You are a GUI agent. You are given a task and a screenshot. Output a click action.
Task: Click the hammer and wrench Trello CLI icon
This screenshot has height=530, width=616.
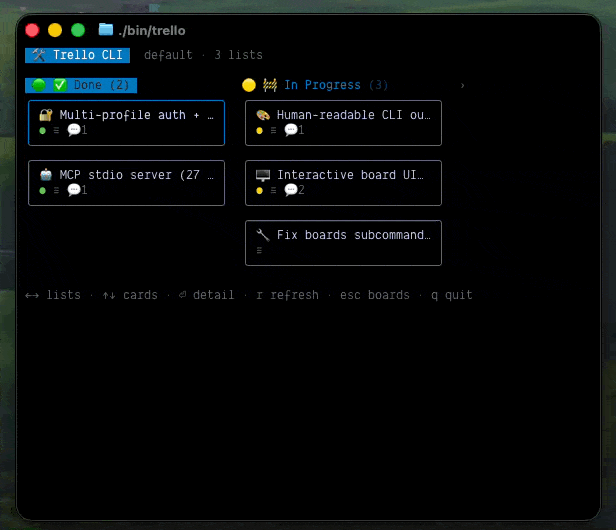(38, 55)
